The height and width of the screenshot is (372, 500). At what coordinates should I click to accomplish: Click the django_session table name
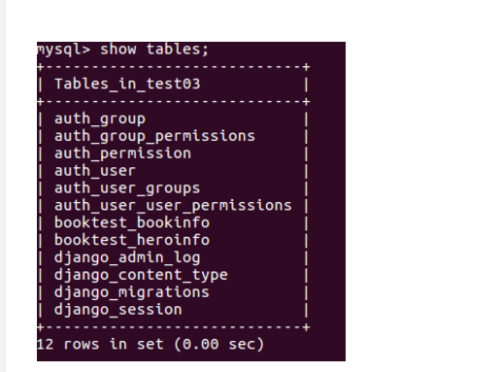[118, 310]
